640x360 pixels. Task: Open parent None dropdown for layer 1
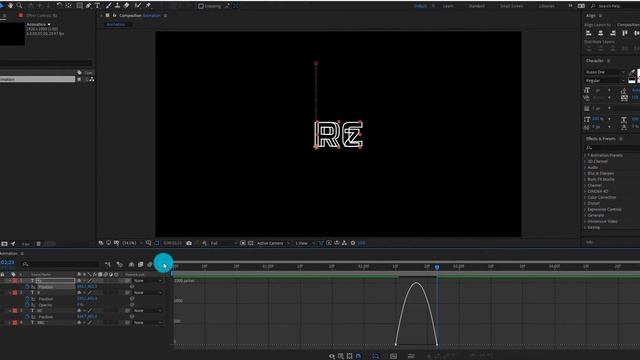point(148,281)
